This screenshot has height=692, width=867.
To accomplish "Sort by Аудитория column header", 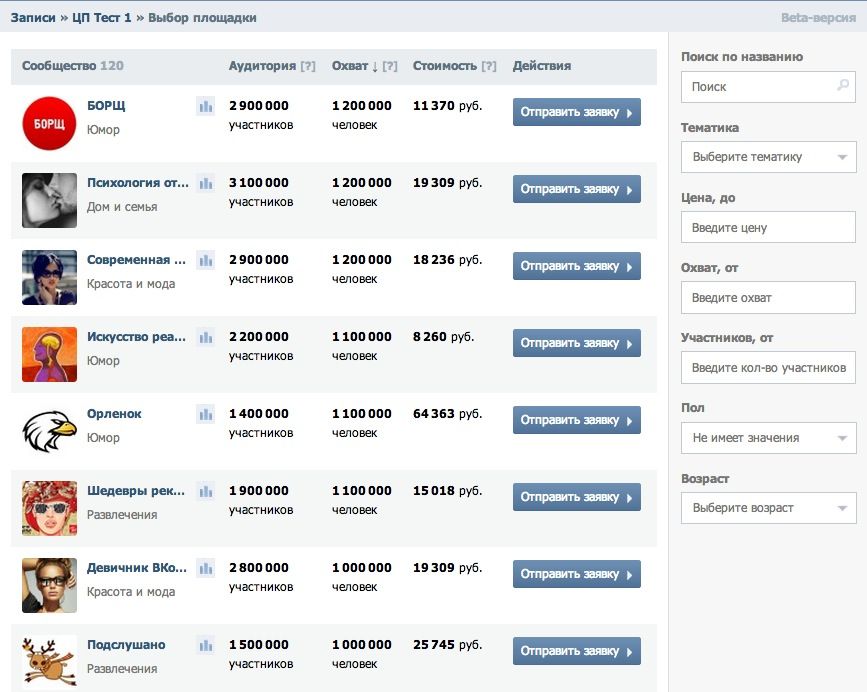I will coord(263,66).
